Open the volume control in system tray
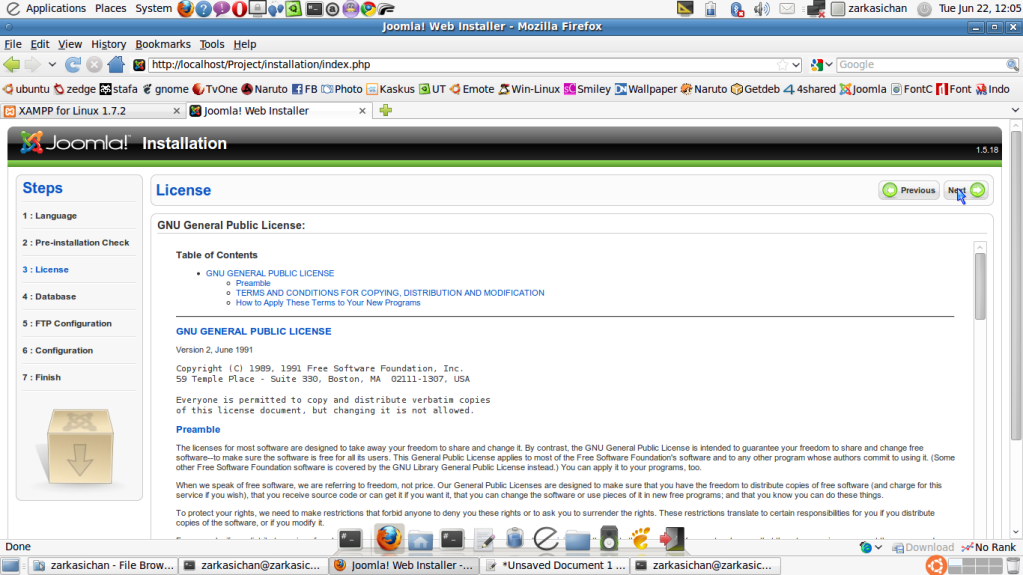The width and height of the screenshot is (1023, 575). (761, 8)
